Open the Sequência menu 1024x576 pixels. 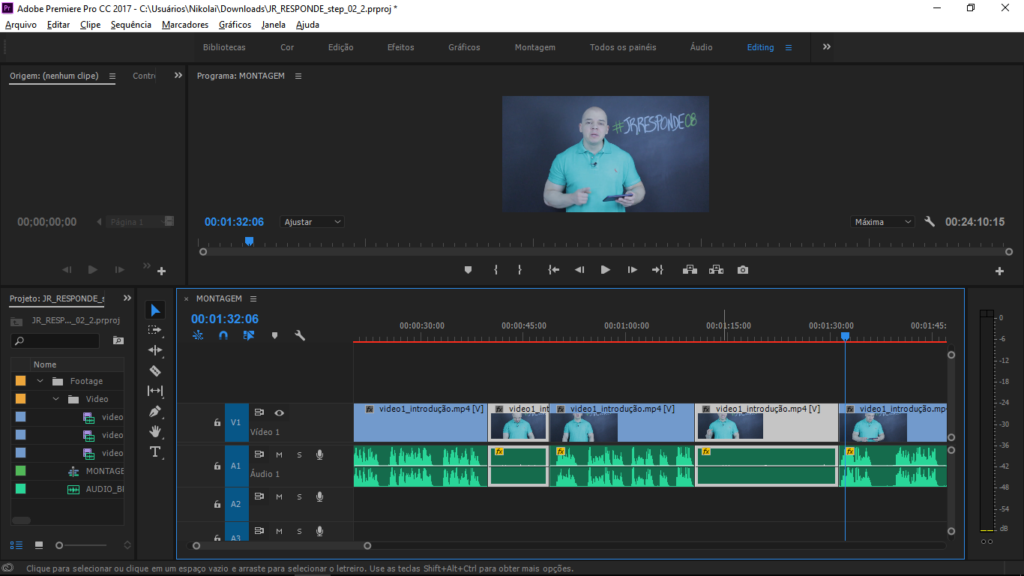click(131, 25)
